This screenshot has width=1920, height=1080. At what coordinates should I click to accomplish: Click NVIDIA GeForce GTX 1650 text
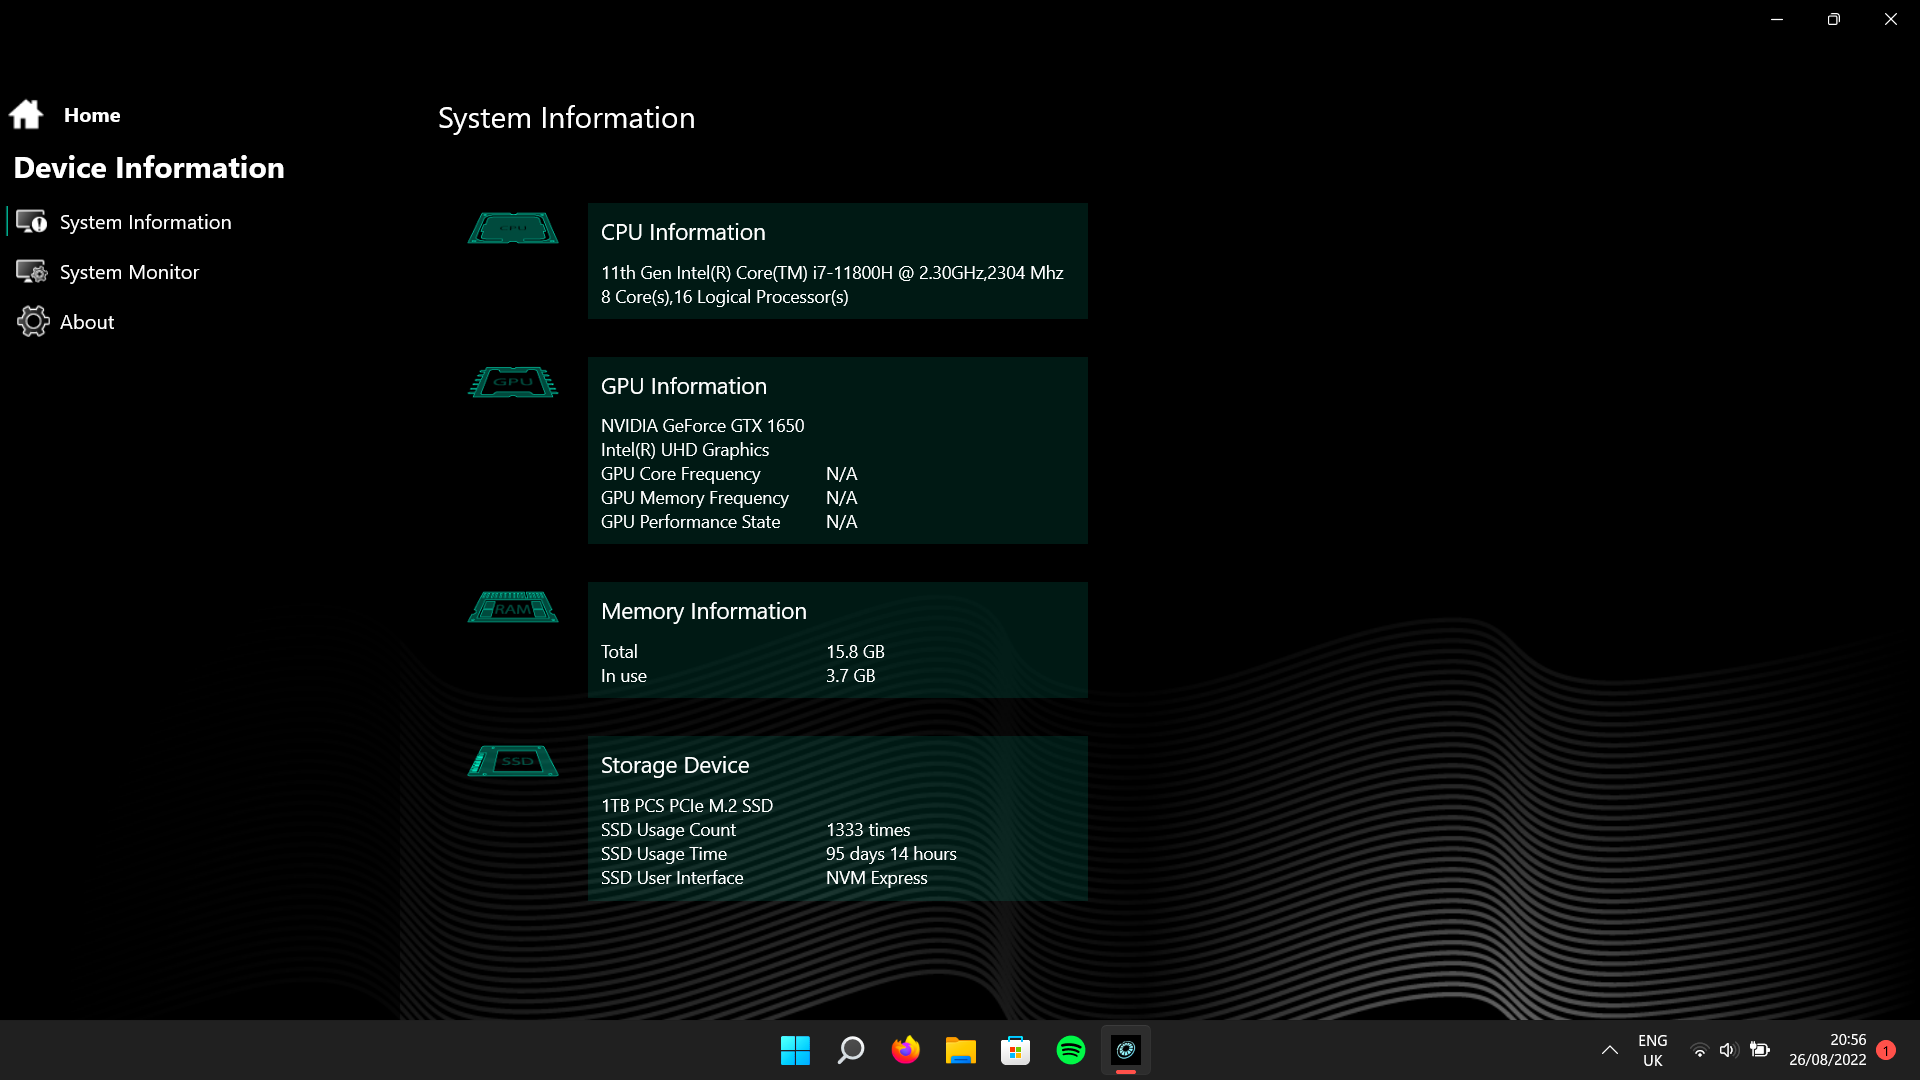tap(702, 426)
